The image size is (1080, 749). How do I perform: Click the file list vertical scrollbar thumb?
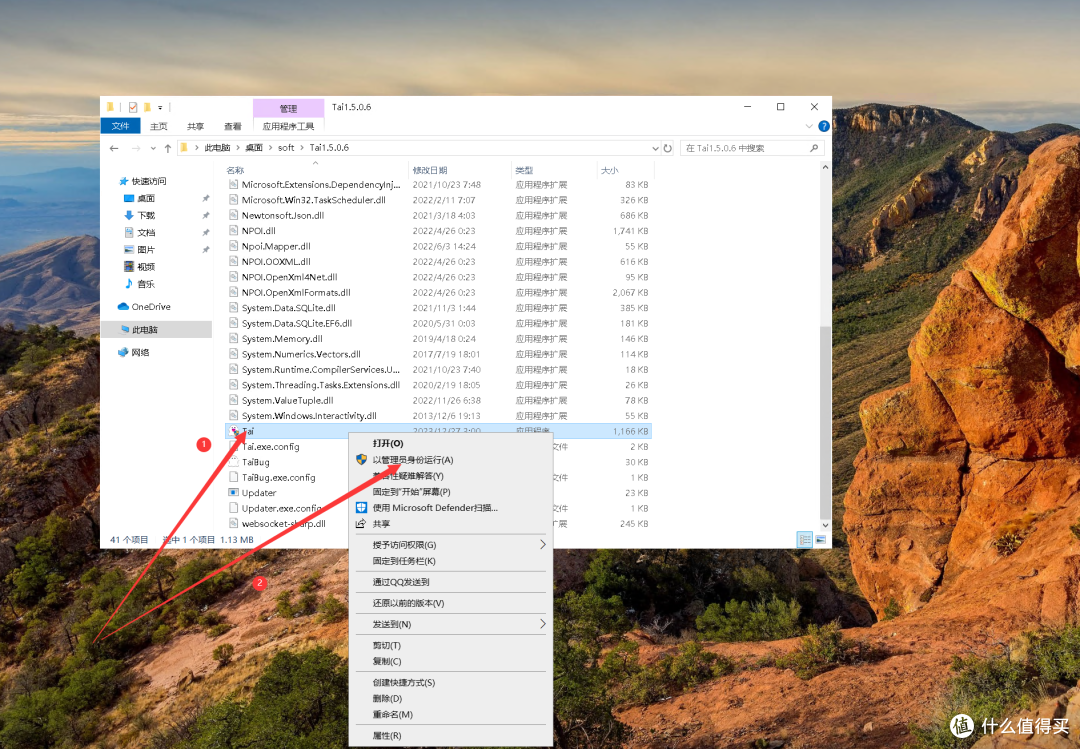tap(825, 422)
